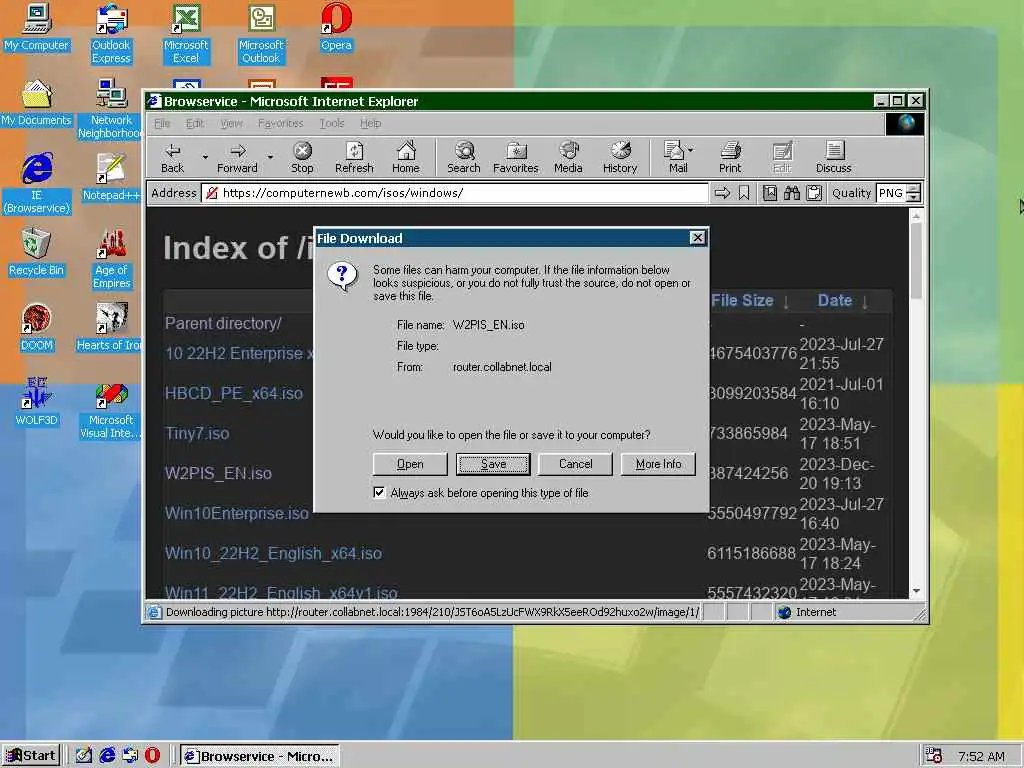Click the Forward toolbar button
Screen dimensions: 1024x768
(x=237, y=157)
